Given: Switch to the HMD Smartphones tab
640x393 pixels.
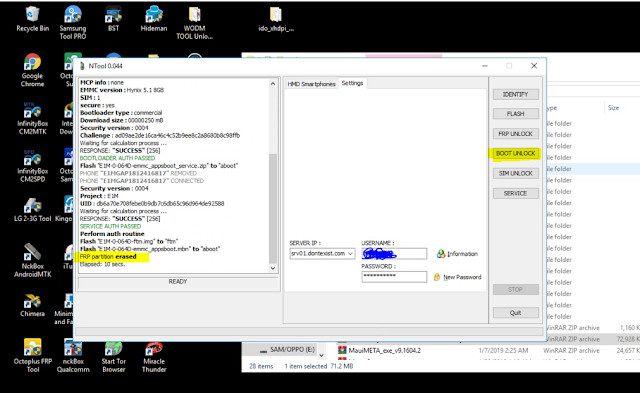Looking at the screenshot, I should (x=311, y=84).
